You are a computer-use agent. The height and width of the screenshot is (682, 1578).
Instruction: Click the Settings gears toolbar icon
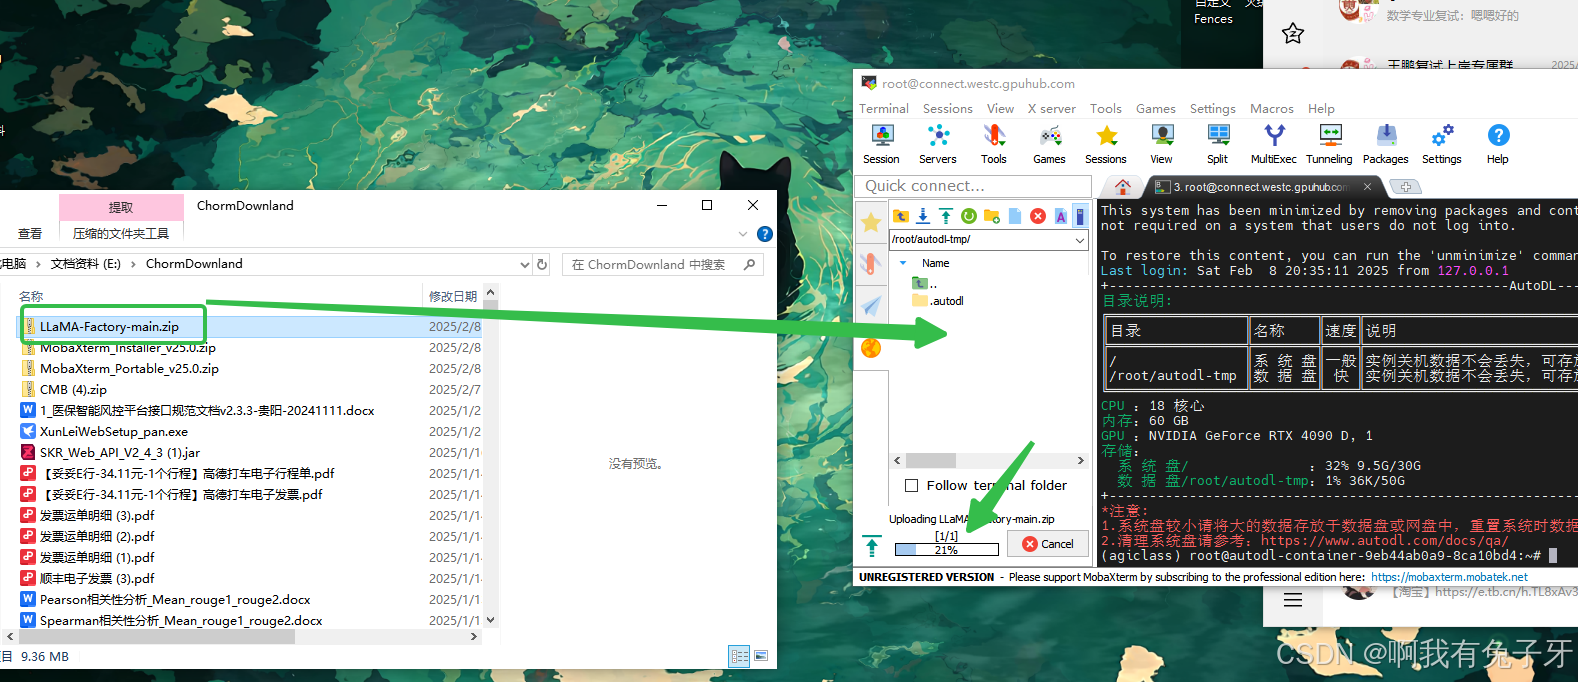click(x=1442, y=144)
